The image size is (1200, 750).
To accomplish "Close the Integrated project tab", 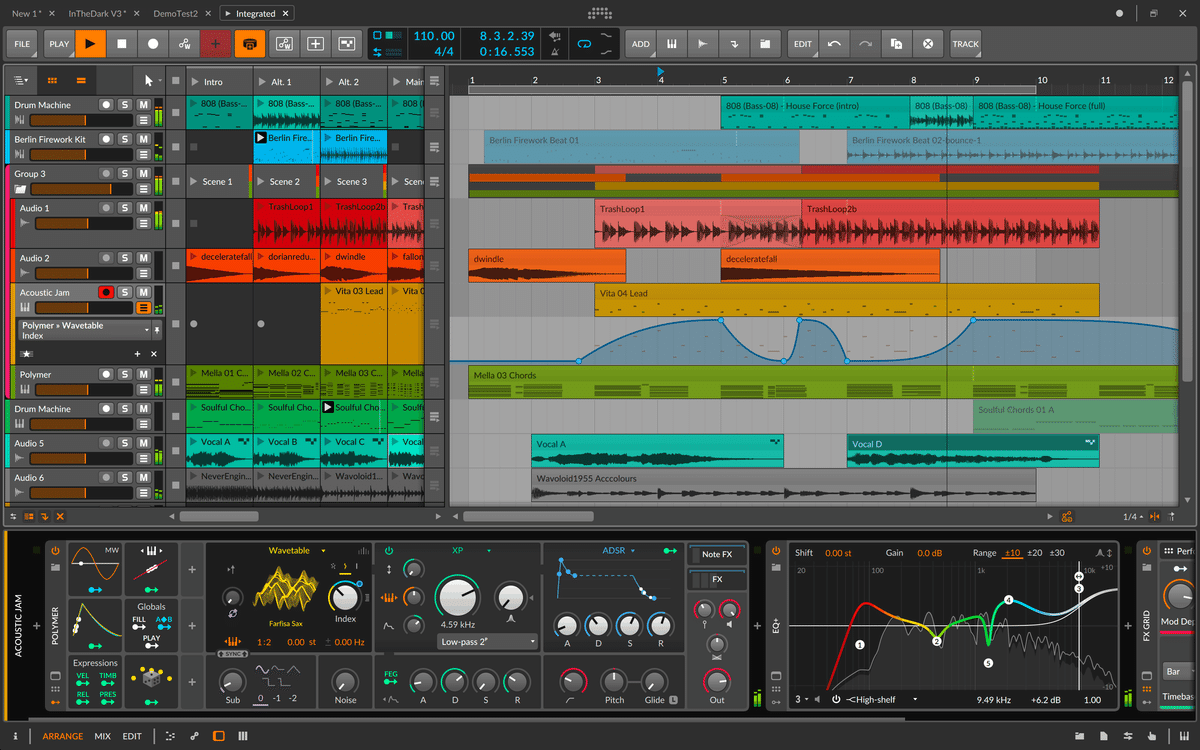I will point(285,13).
